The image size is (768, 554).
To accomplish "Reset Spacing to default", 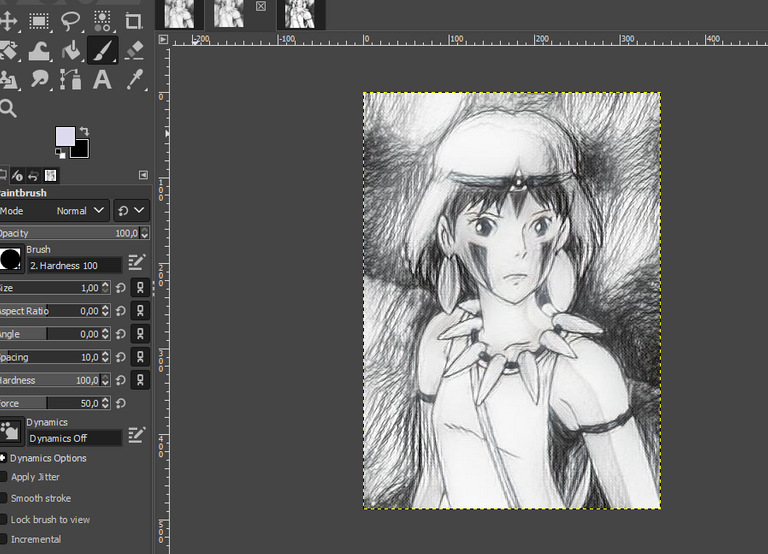I will [120, 357].
